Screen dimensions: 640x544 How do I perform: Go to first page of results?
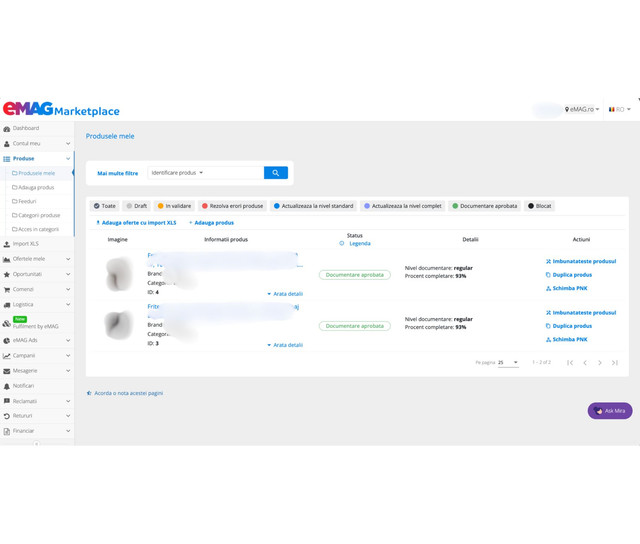pos(570,362)
